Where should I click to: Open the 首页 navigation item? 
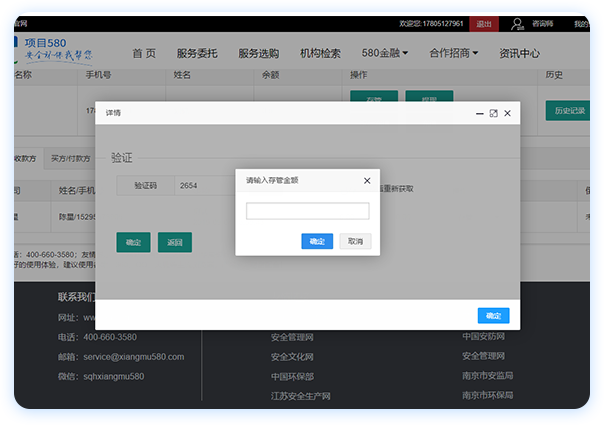(144, 53)
